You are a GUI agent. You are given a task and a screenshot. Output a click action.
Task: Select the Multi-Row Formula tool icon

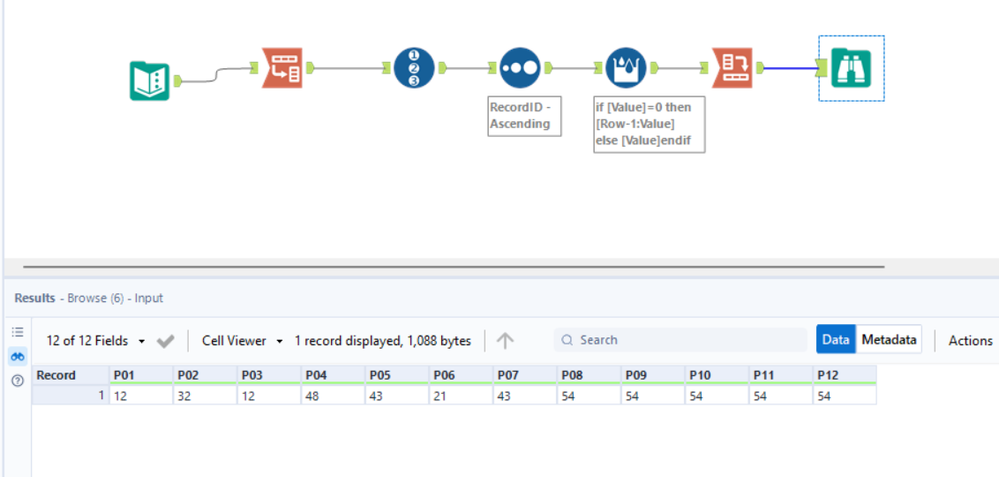coord(626,68)
